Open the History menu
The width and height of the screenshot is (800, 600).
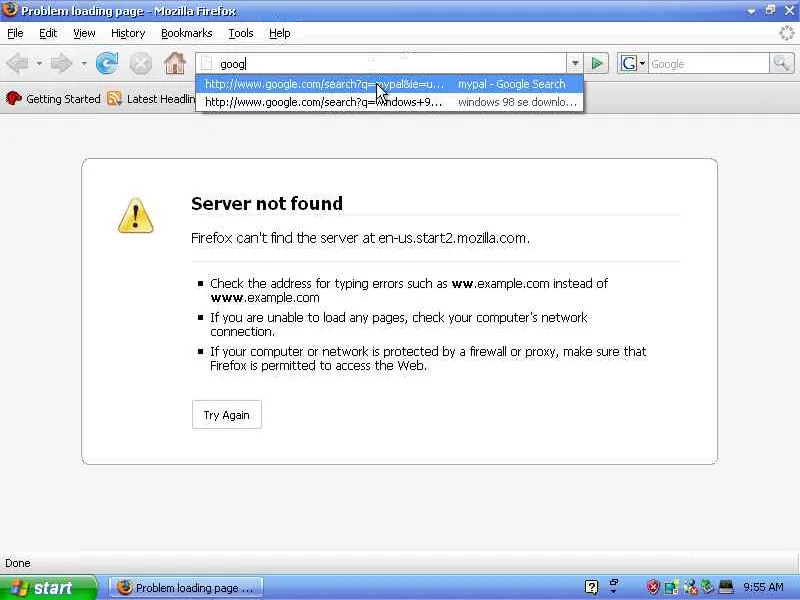coord(128,33)
